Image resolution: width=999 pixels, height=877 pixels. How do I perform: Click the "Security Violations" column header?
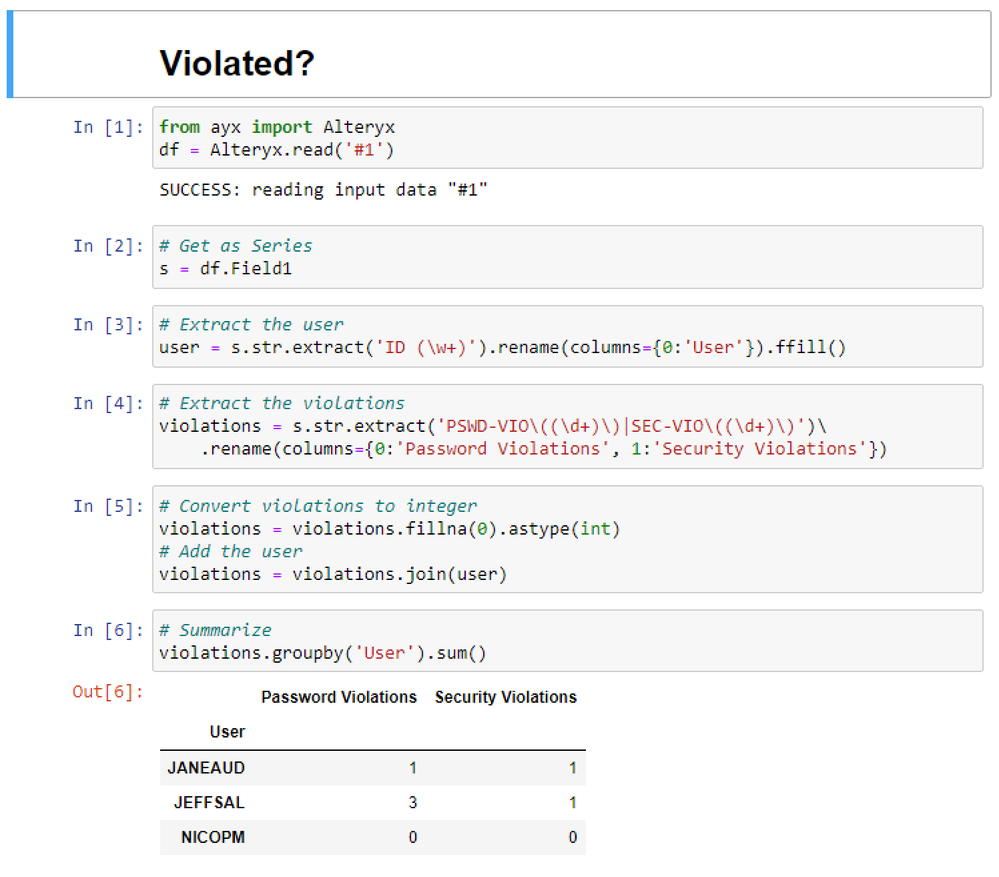505,697
